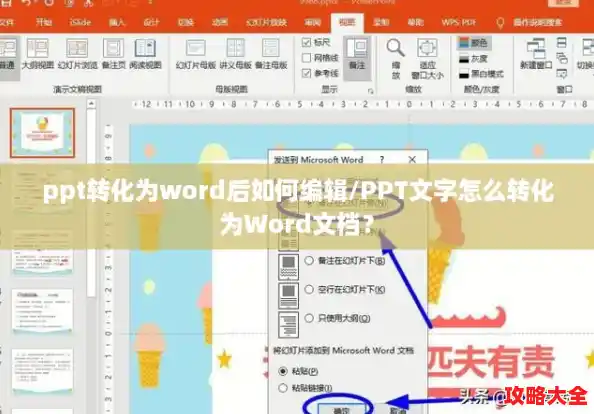This screenshot has height=414, width=594.
Task: Select the Paste (粘贴) radio option
Action: 283,371
